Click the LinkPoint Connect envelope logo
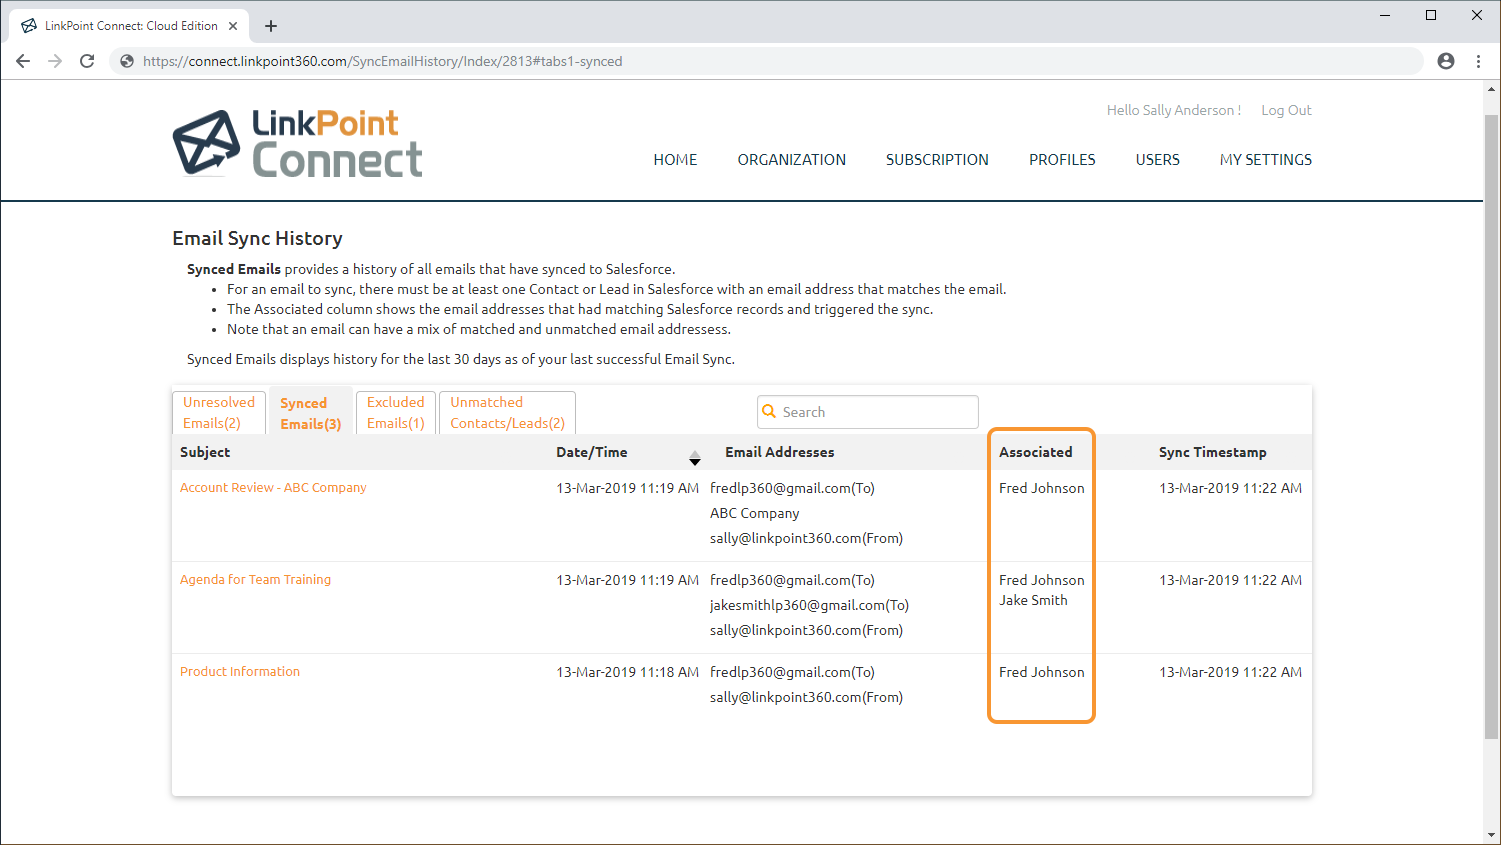Viewport: 1501px width, 845px height. pos(206,143)
